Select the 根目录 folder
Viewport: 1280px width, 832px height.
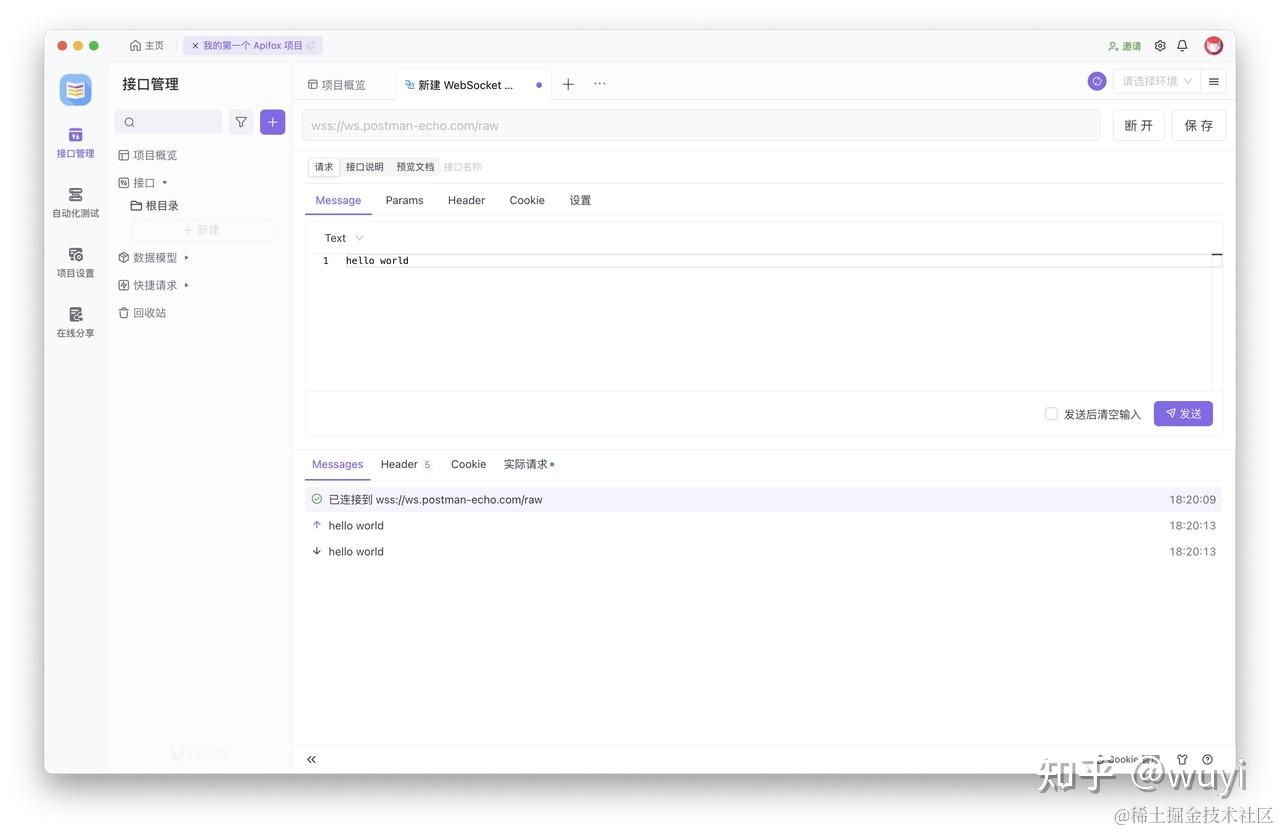155,206
